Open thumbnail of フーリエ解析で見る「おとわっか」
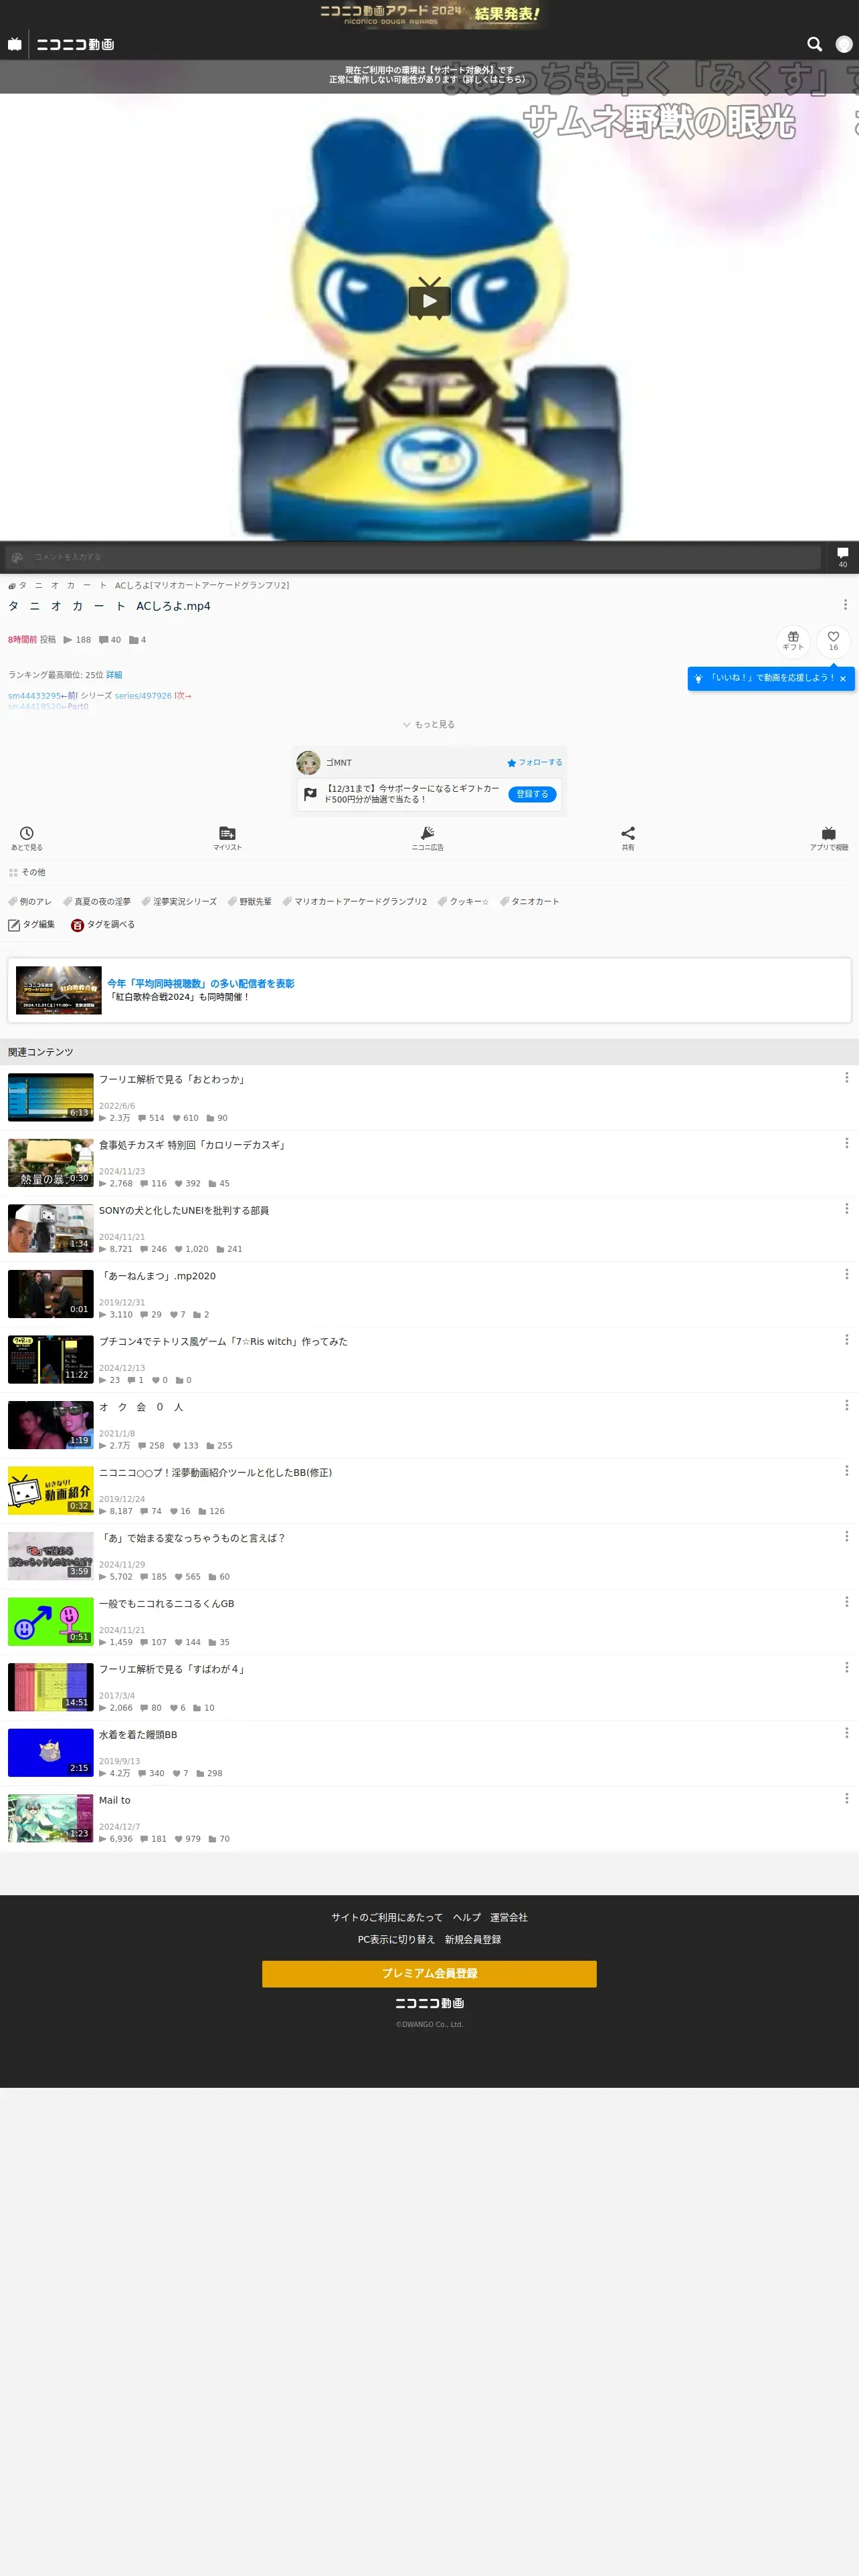 pyautogui.click(x=51, y=1097)
